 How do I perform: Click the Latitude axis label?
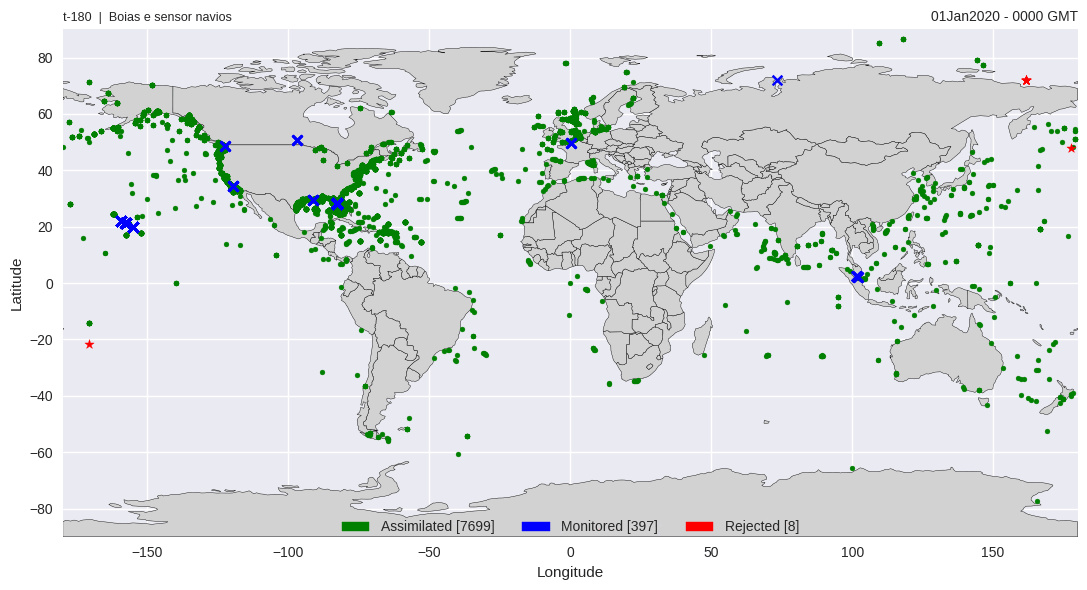point(16,284)
